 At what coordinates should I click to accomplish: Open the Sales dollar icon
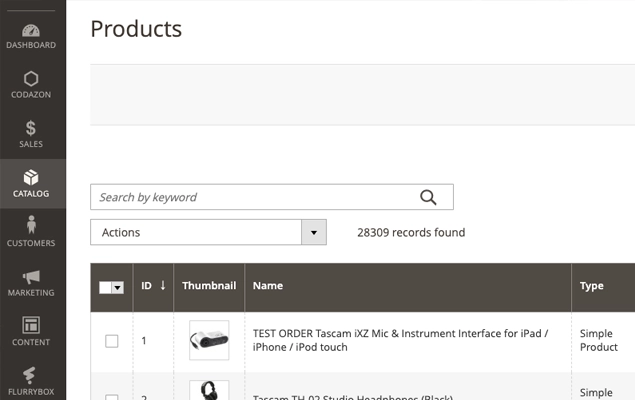31,128
